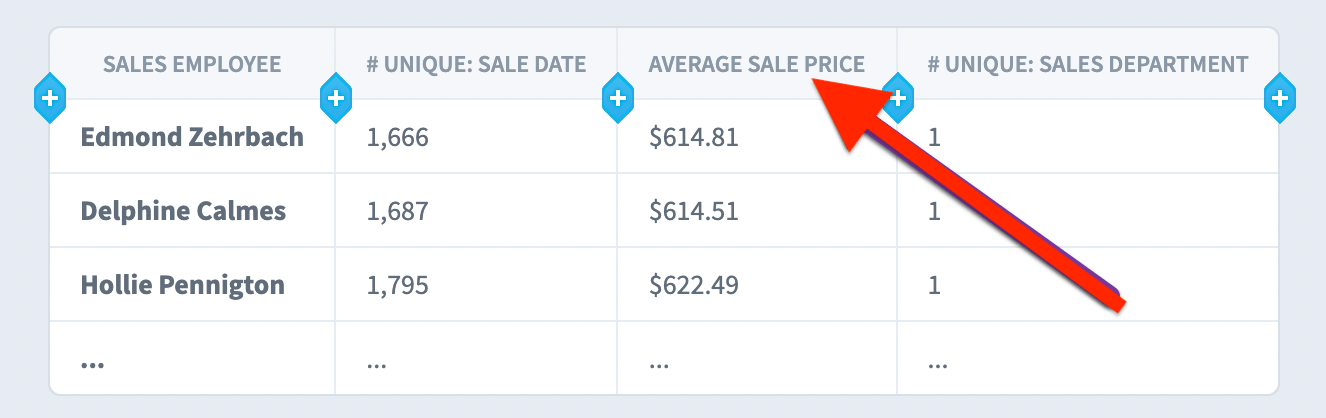Click the ellipsis under Sales Employee column

pos(93,364)
